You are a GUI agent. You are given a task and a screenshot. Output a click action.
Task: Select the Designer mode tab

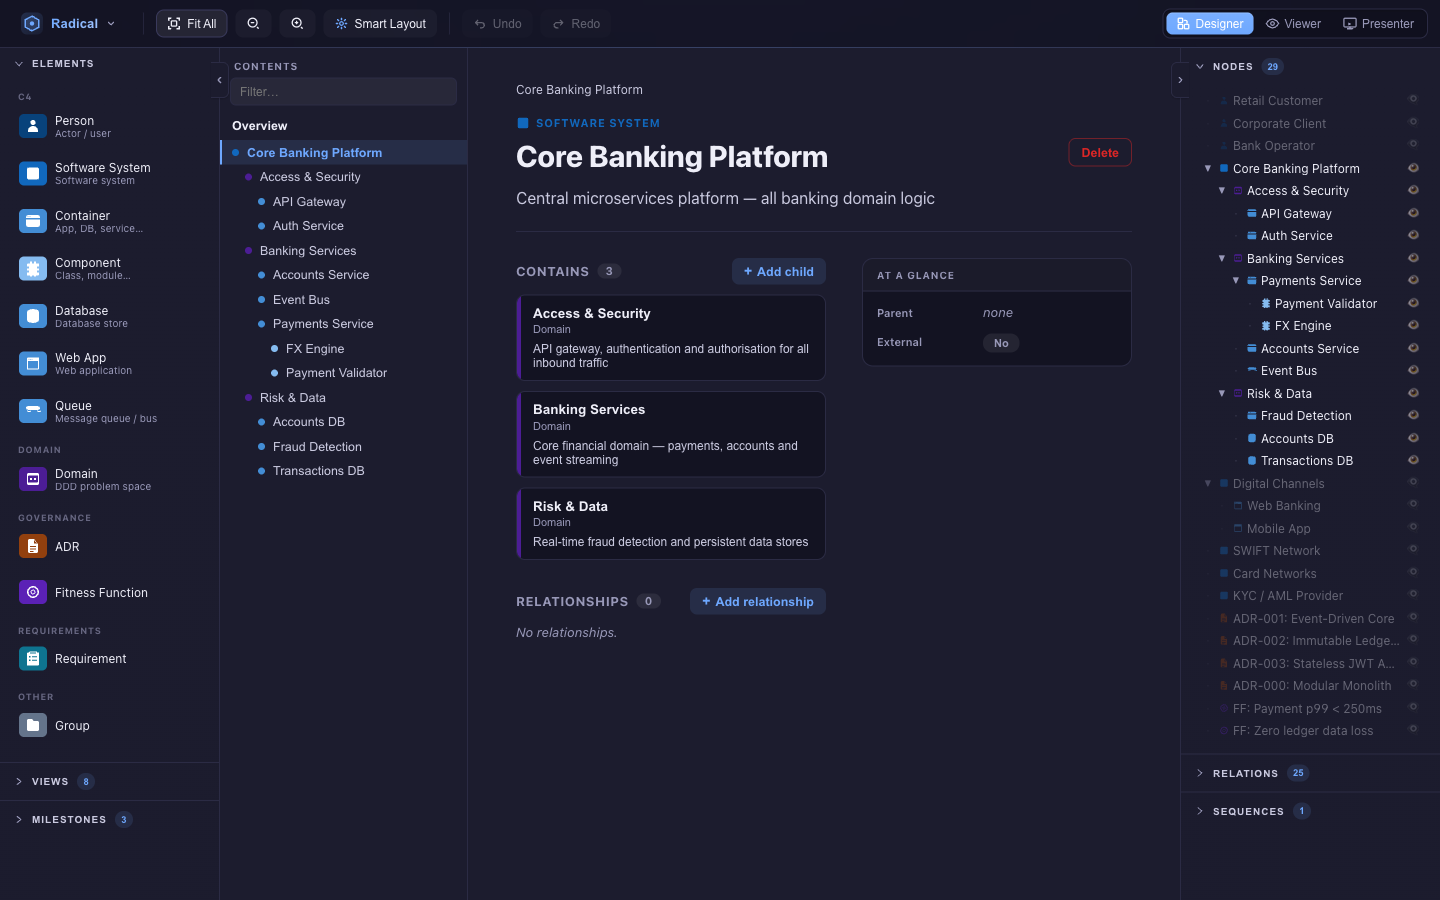[1210, 24]
